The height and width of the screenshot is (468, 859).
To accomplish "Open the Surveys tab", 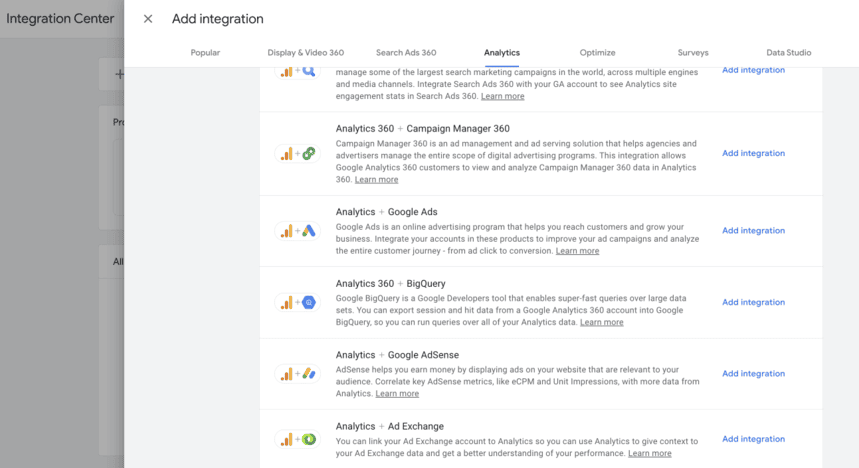I will [692, 53].
